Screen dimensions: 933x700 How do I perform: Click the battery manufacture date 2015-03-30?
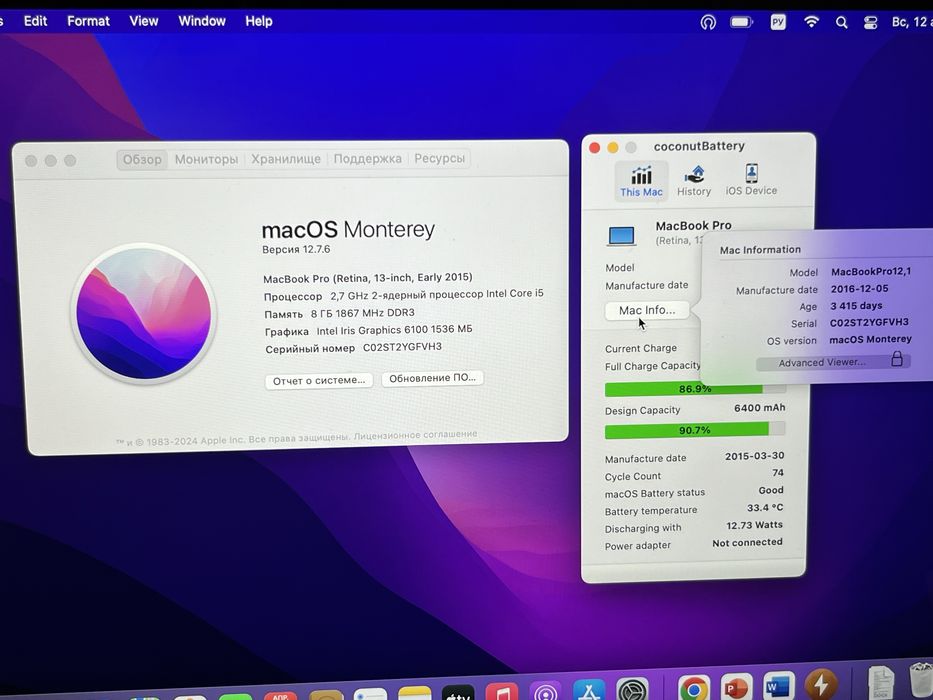(x=754, y=456)
